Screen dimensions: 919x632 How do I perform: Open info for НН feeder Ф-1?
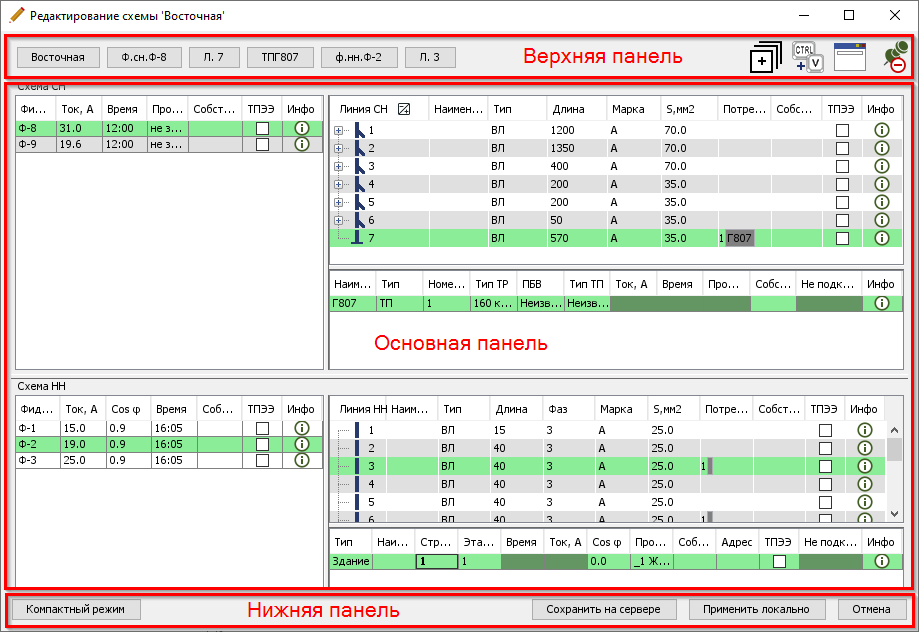coord(301,428)
